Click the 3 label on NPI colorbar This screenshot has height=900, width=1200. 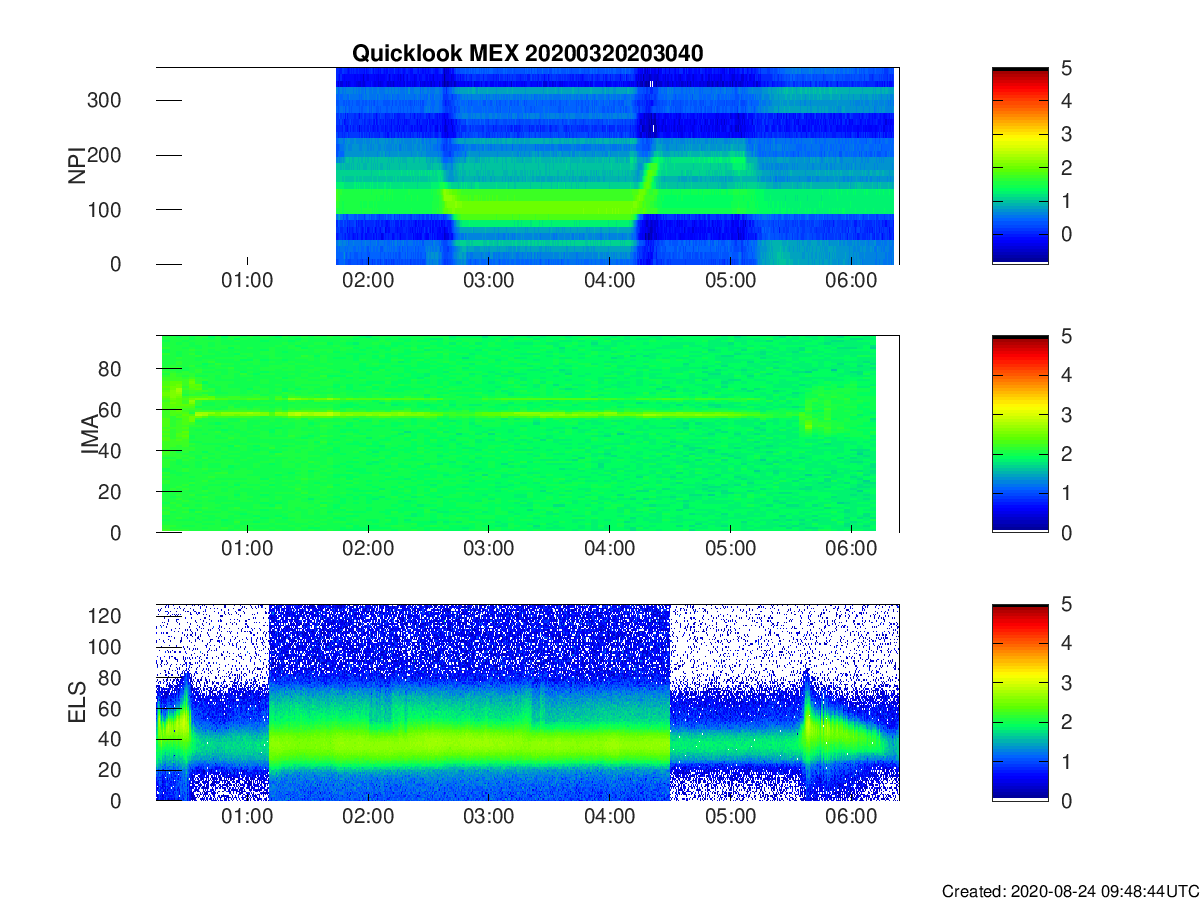1065,134
